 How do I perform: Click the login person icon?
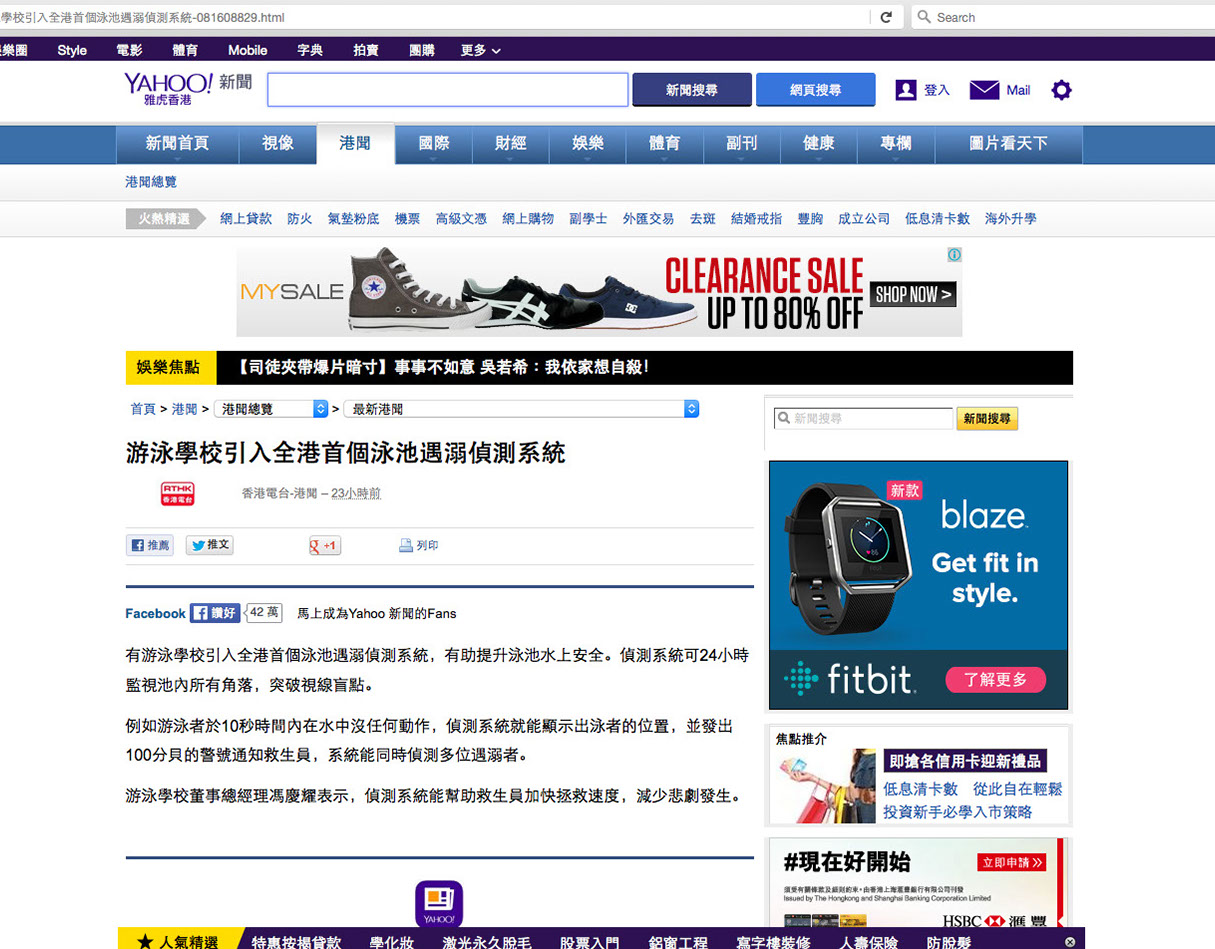click(x=906, y=90)
